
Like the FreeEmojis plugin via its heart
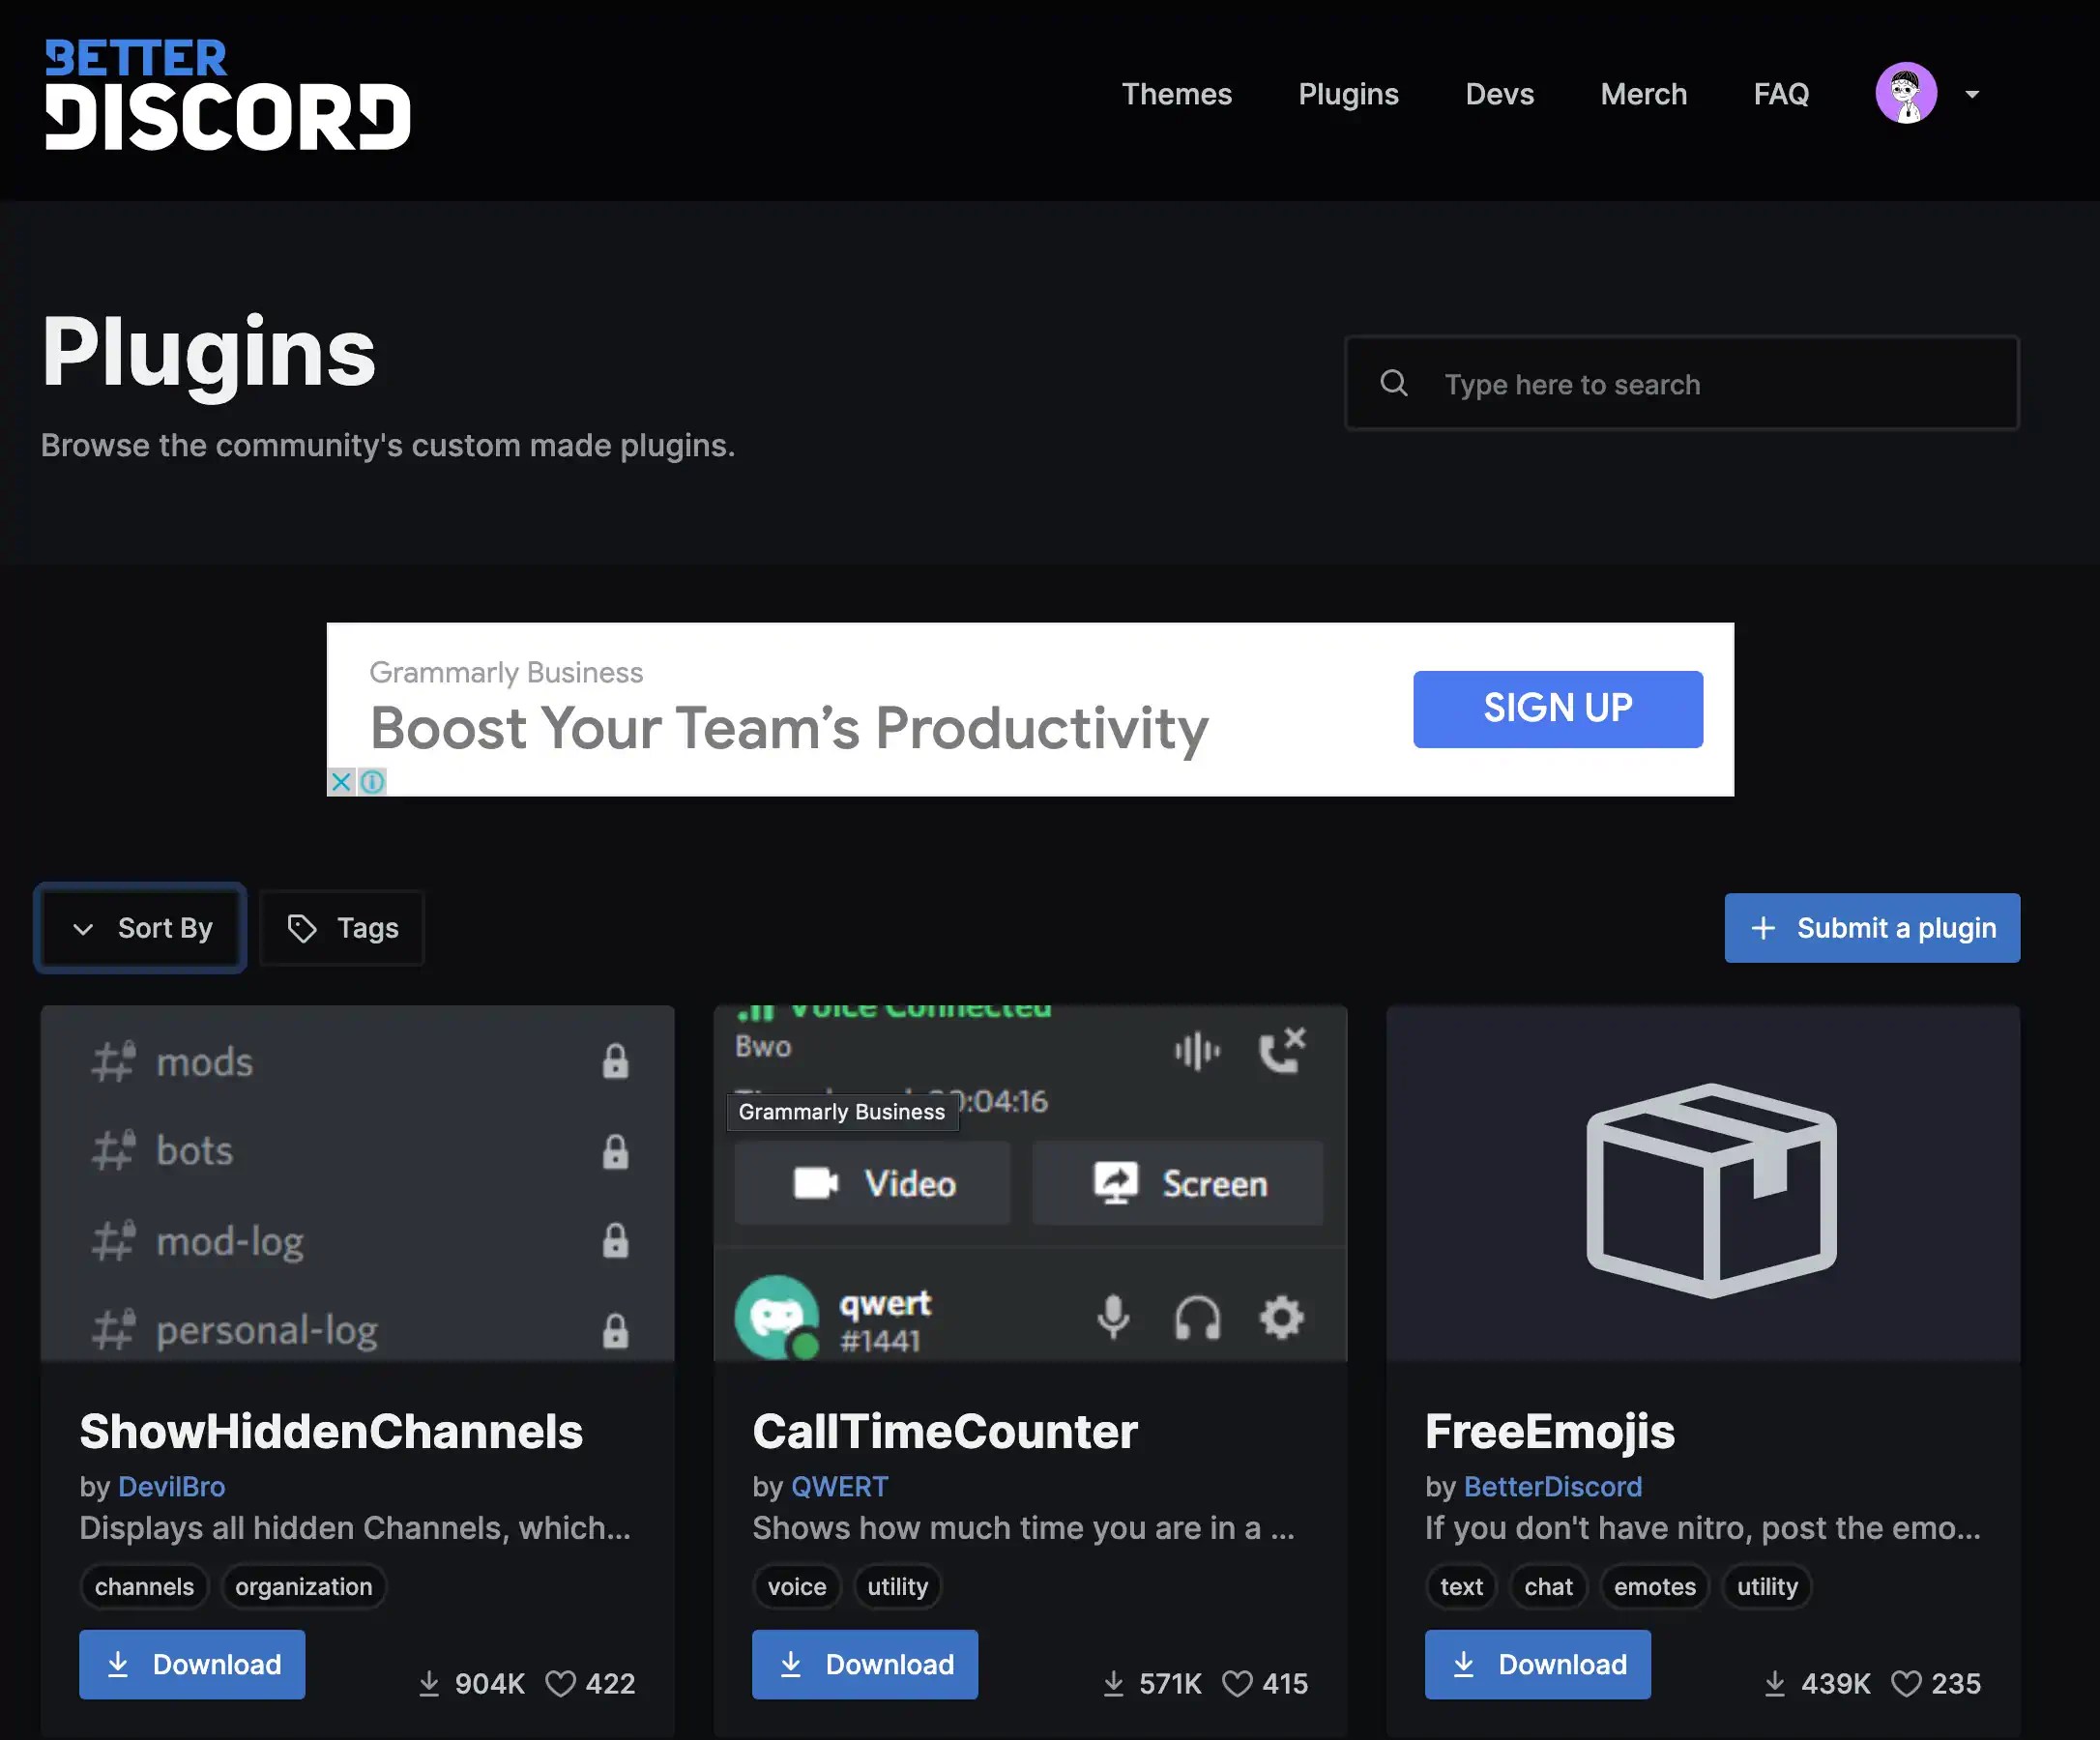coord(1908,1683)
